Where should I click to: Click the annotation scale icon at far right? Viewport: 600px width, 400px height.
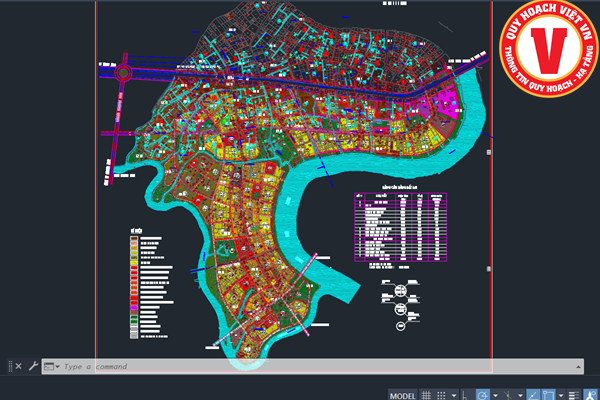coord(592,393)
